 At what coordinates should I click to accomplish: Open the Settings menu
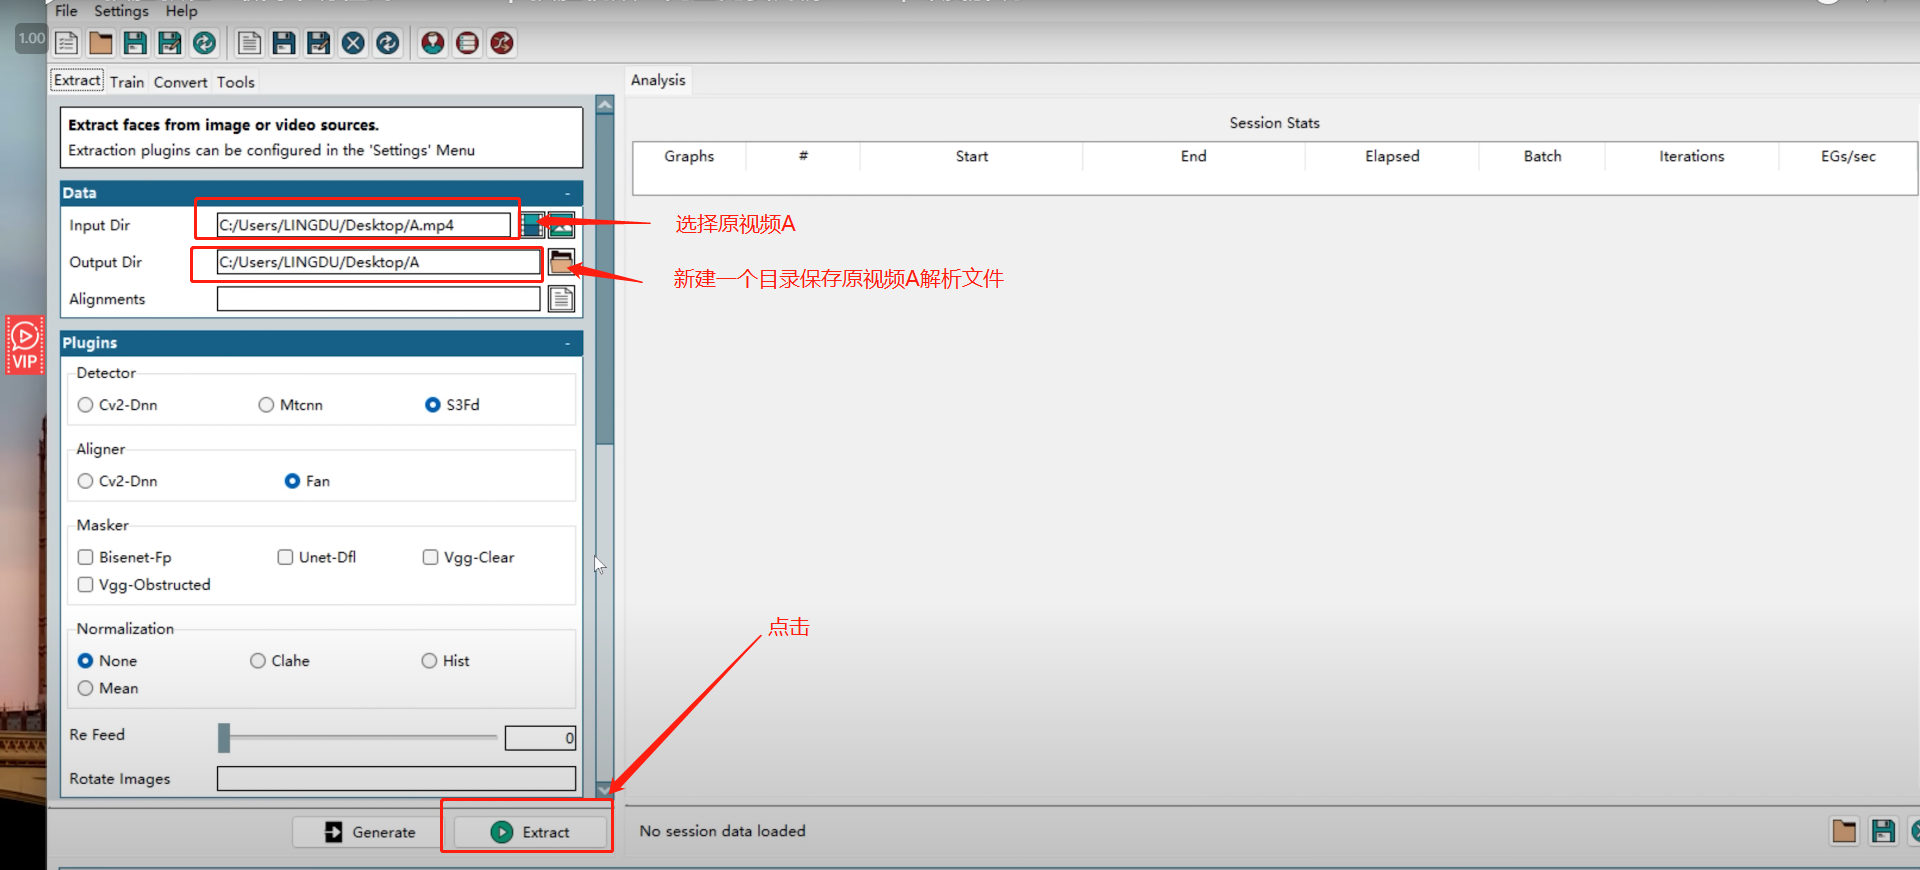tap(121, 11)
